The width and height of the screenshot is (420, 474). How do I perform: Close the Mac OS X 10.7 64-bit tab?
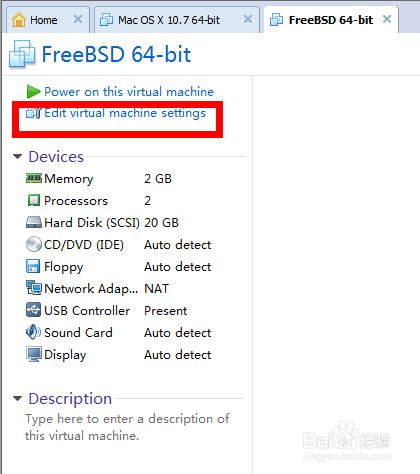[248, 19]
